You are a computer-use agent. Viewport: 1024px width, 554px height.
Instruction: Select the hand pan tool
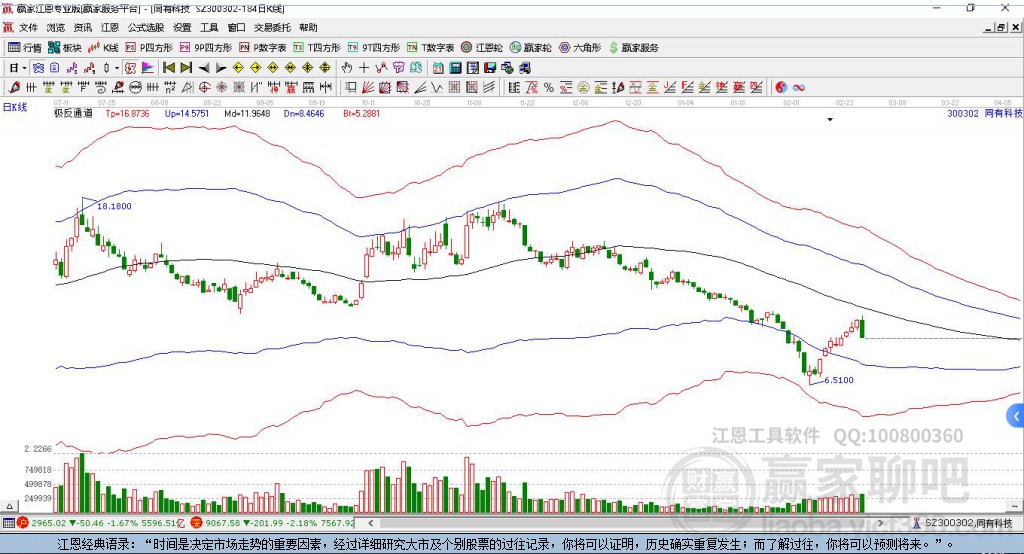(347, 68)
